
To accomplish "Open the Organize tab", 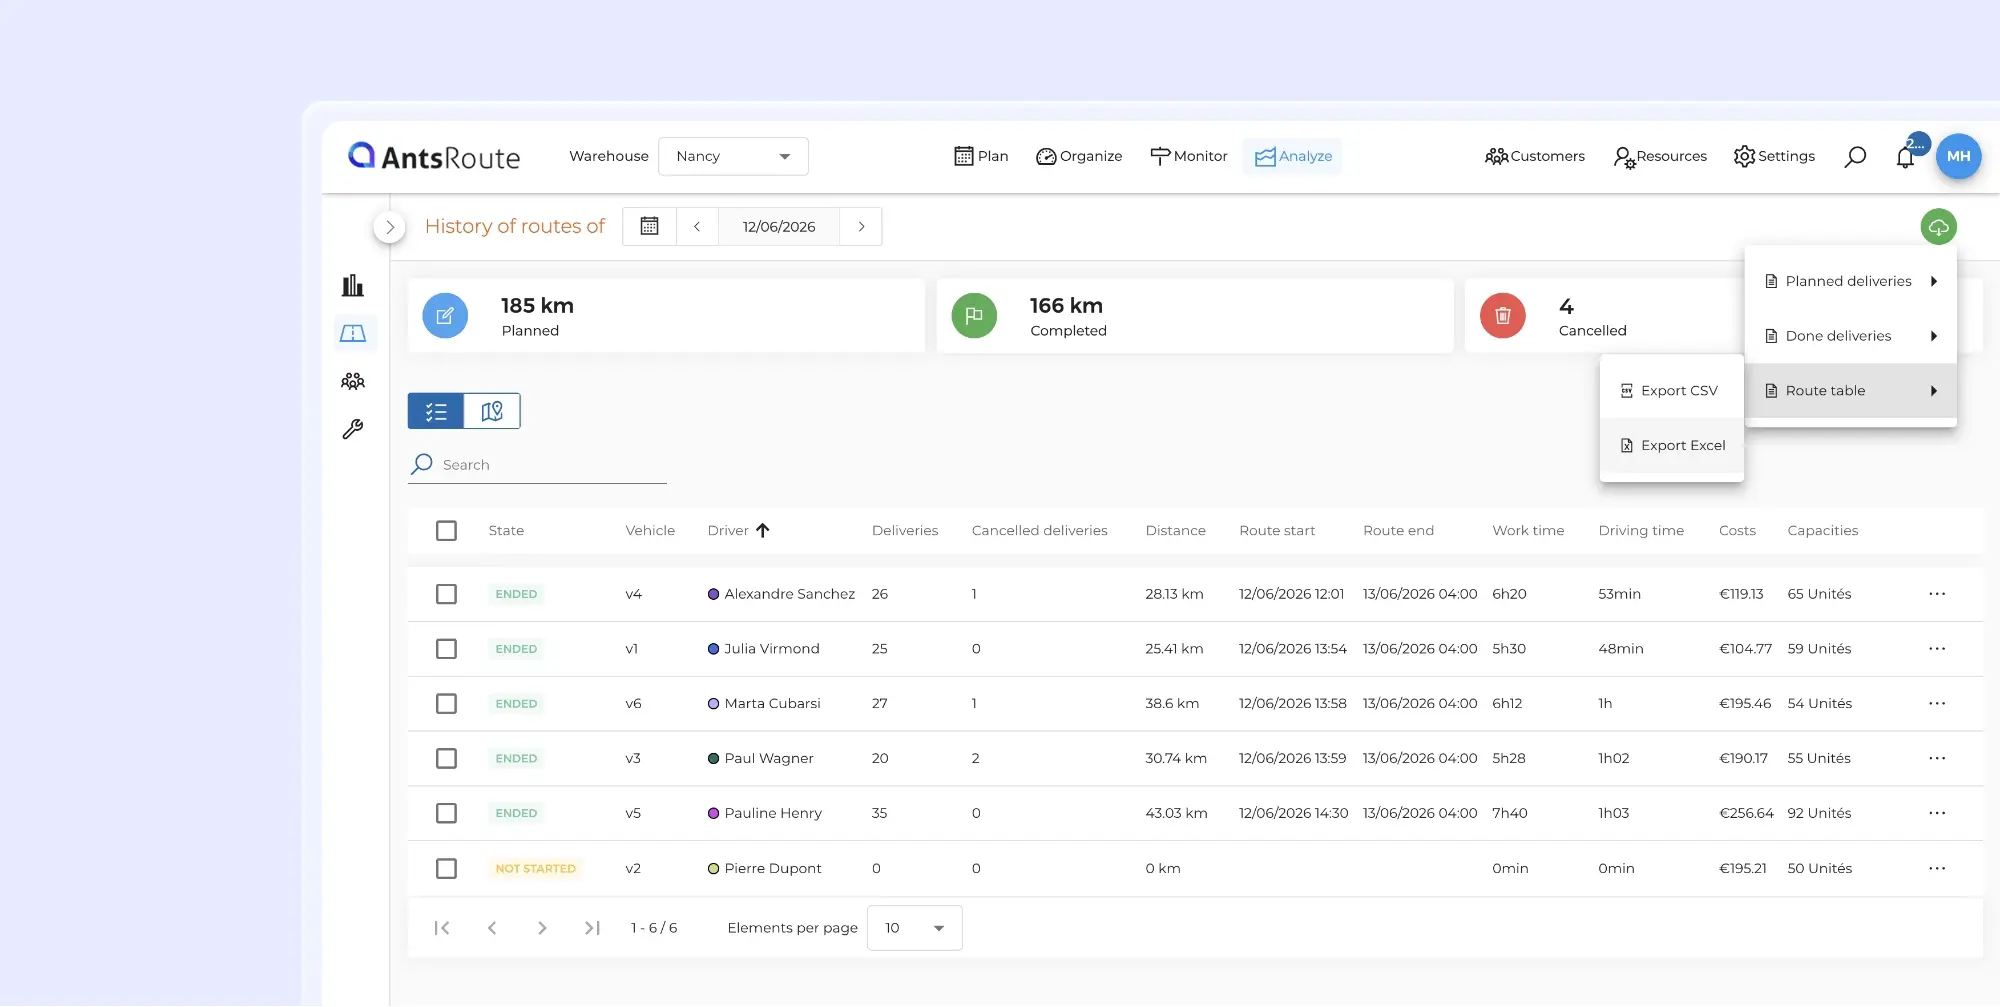I will tap(1079, 156).
